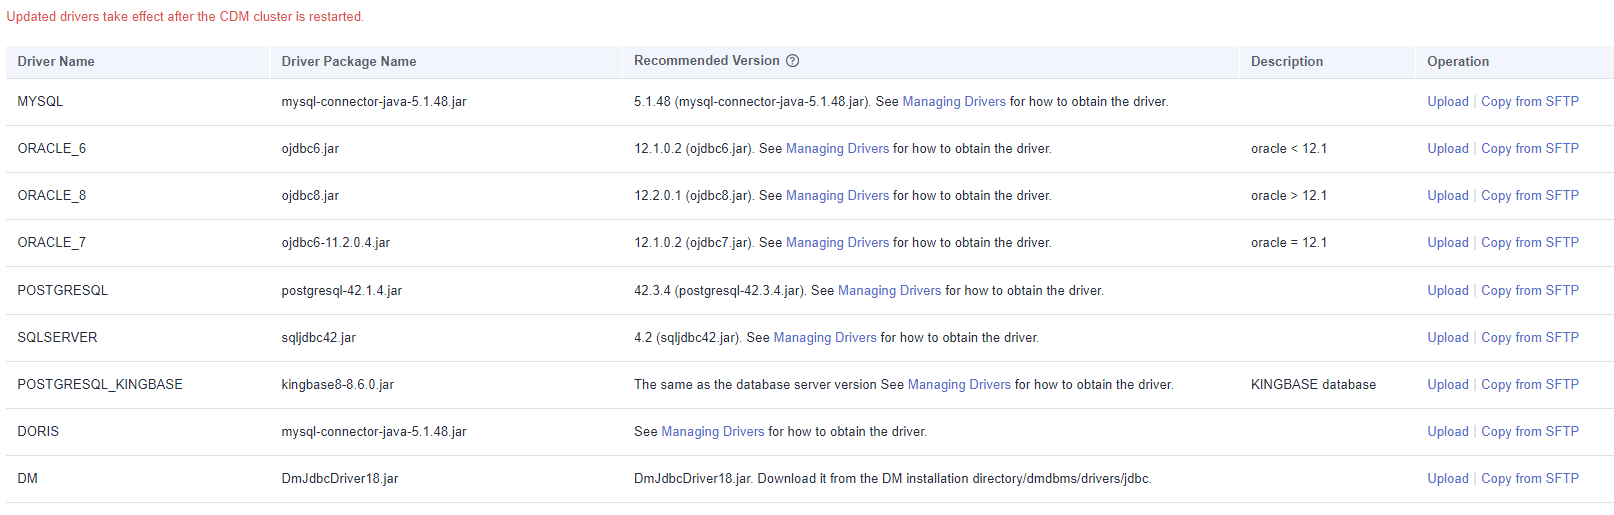The height and width of the screenshot is (515, 1614).
Task: Click package name ojdbc6-11.2.0.4.jar
Action: (336, 243)
